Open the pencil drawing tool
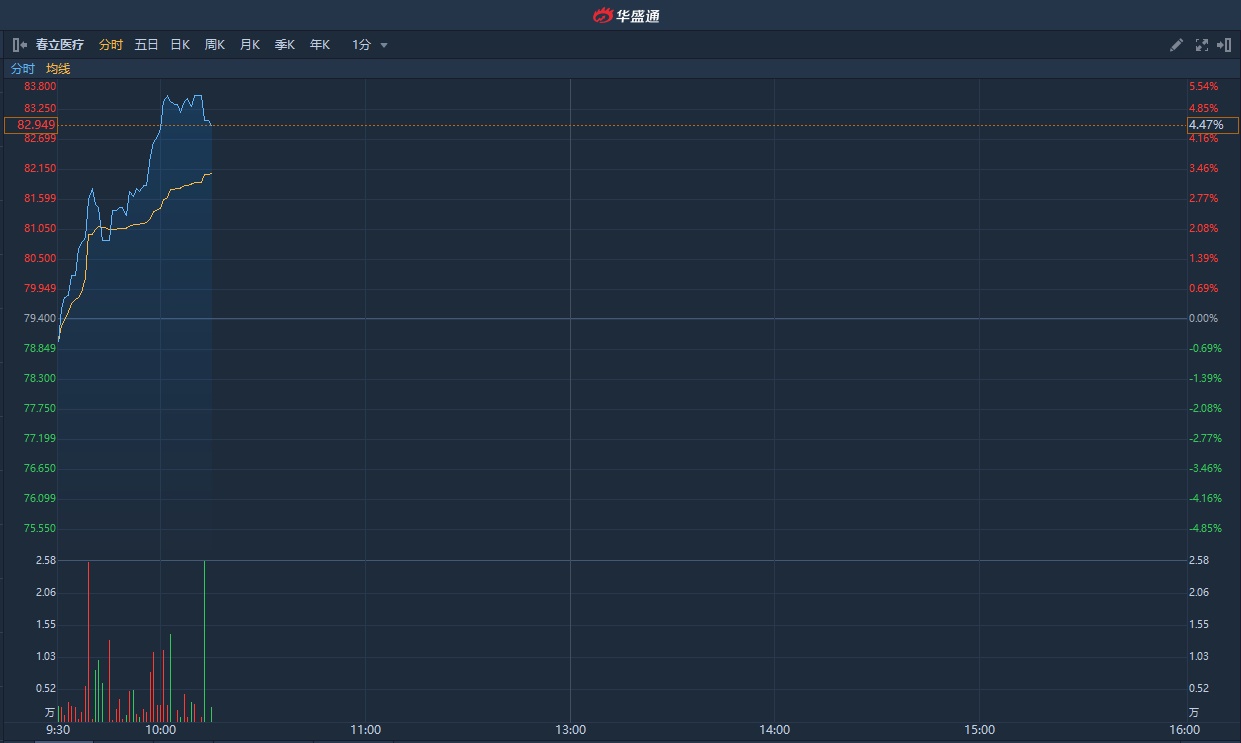This screenshot has width=1241, height=743. (1176, 45)
